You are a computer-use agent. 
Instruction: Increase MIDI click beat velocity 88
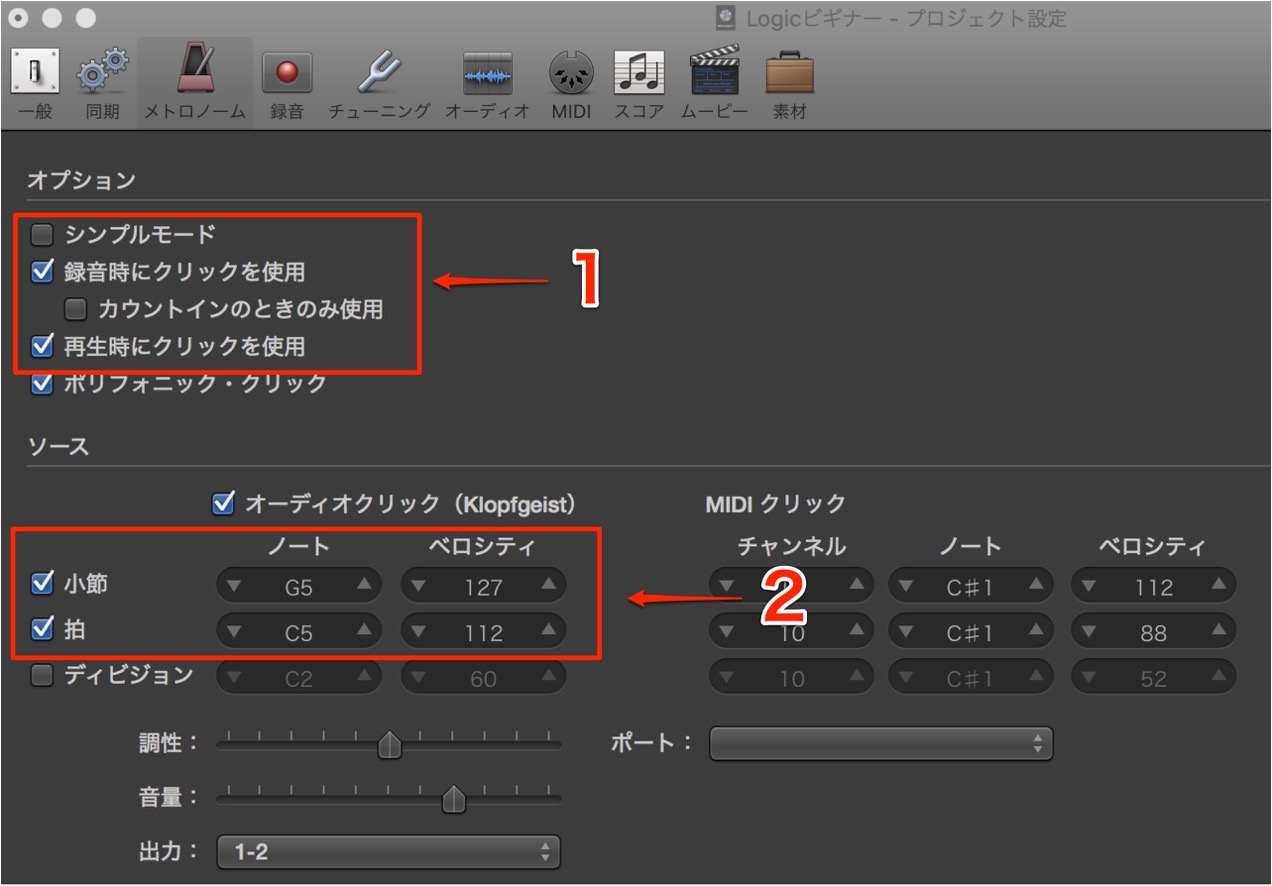[1219, 631]
